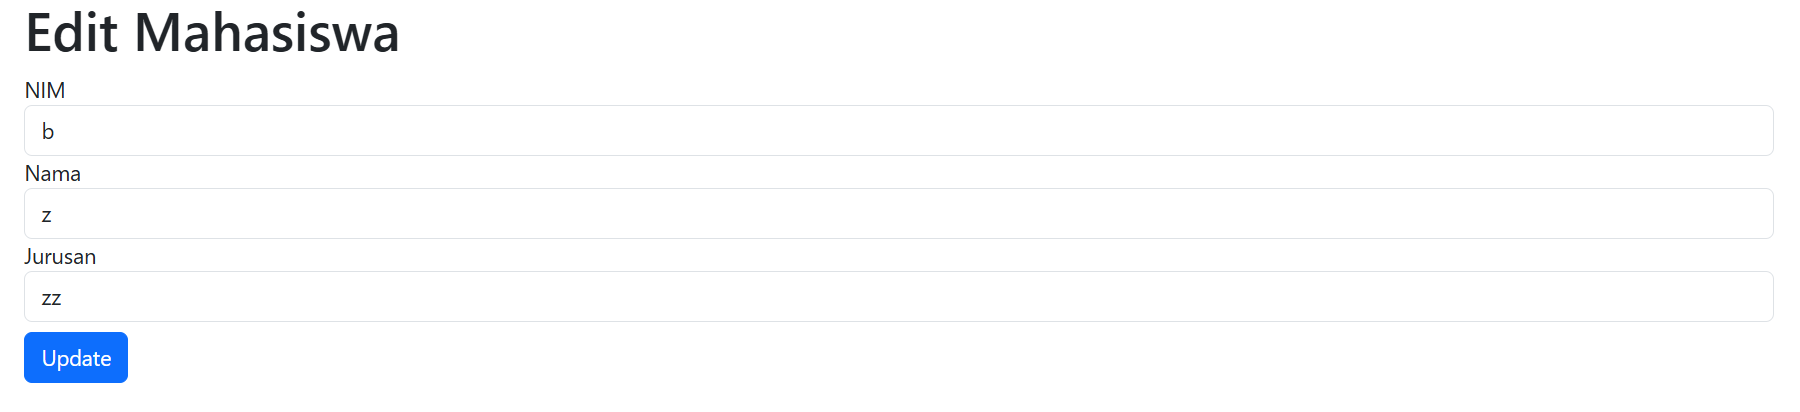Select the text box containing 'zz'
The width and height of the screenshot is (1800, 412).
pos(898,297)
